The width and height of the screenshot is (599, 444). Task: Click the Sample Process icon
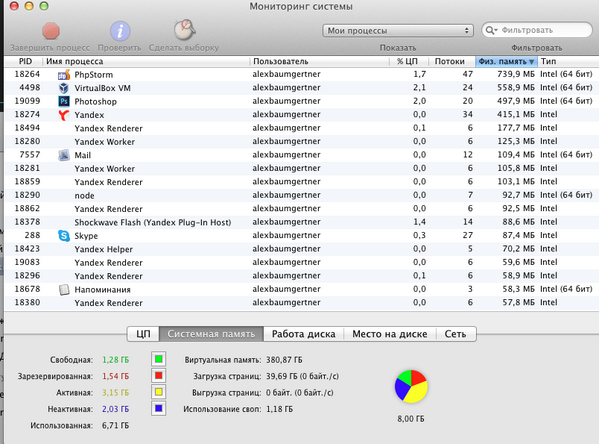[x=185, y=30]
